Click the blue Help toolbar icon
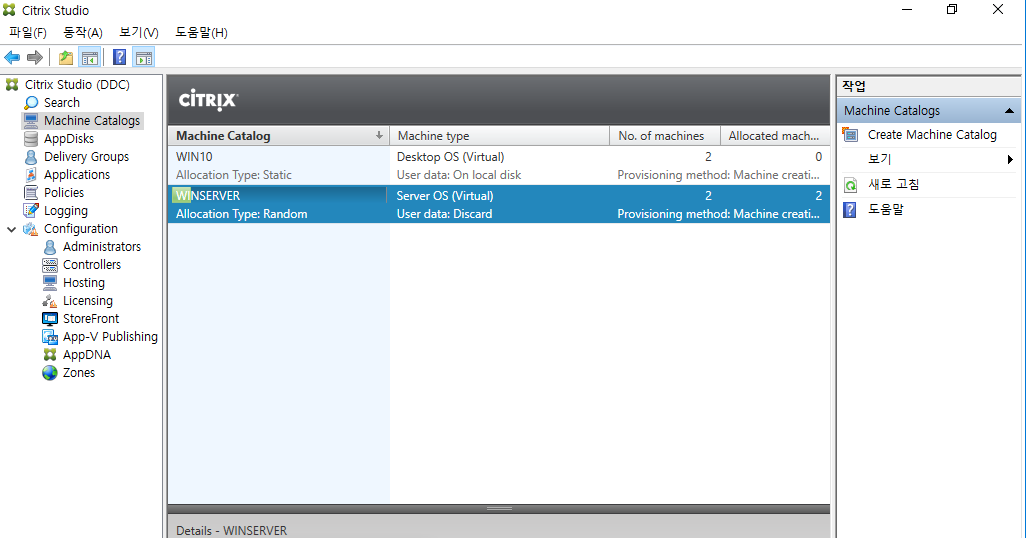 coord(119,58)
